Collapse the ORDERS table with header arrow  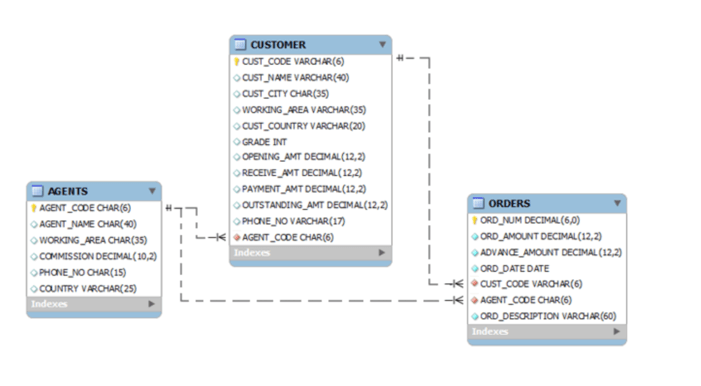click(617, 203)
